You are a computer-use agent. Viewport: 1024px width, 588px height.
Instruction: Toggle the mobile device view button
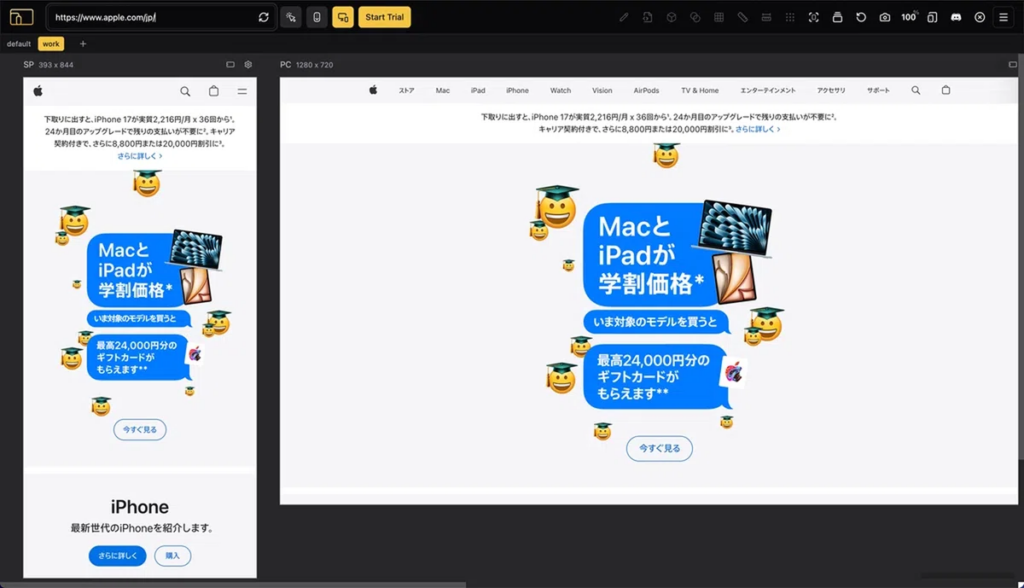pos(317,17)
